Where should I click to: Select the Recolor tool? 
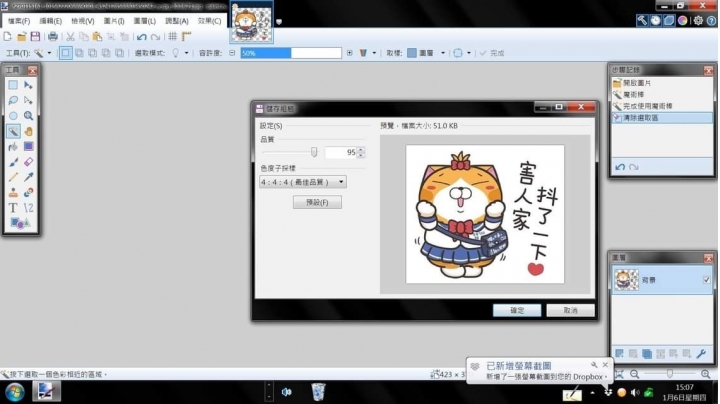[28, 192]
